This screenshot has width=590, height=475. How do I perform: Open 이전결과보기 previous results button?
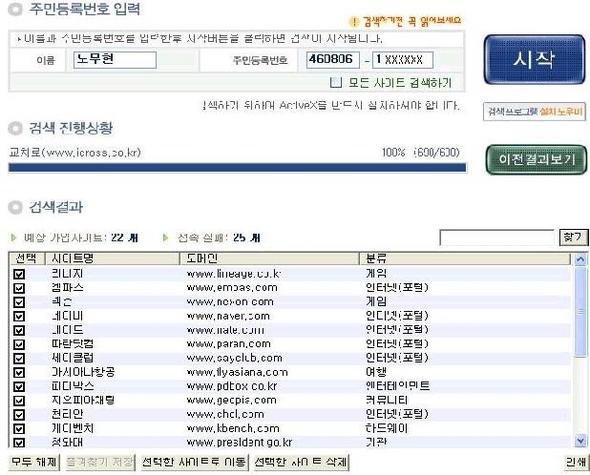click(x=537, y=160)
